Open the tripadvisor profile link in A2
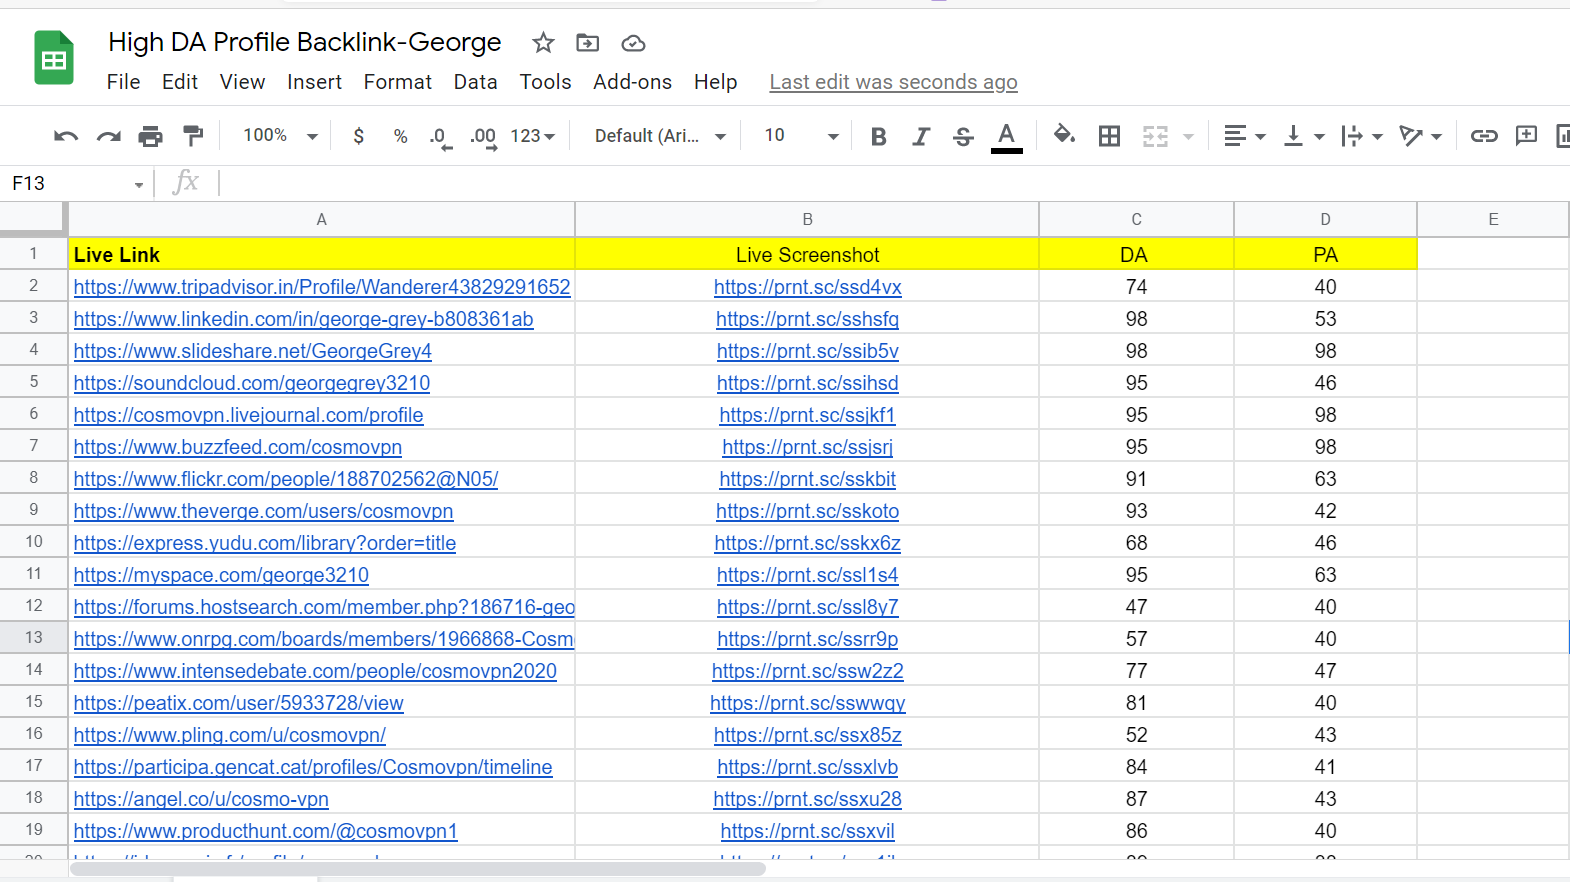This screenshot has height=882, width=1570. tap(321, 287)
